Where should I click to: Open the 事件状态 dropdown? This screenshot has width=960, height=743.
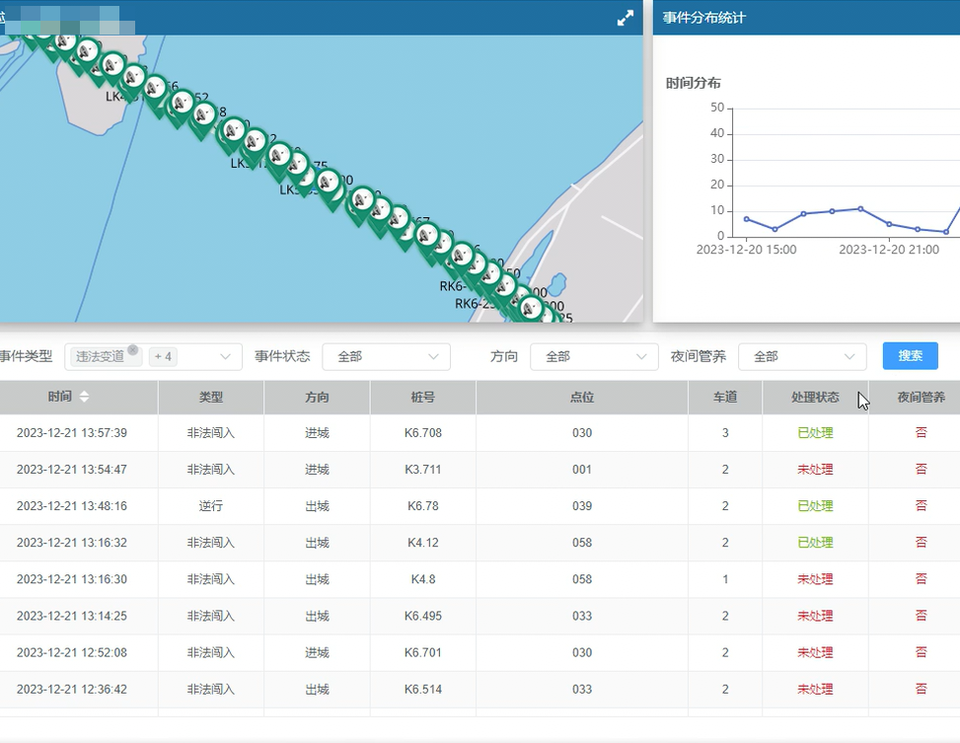[386, 357]
